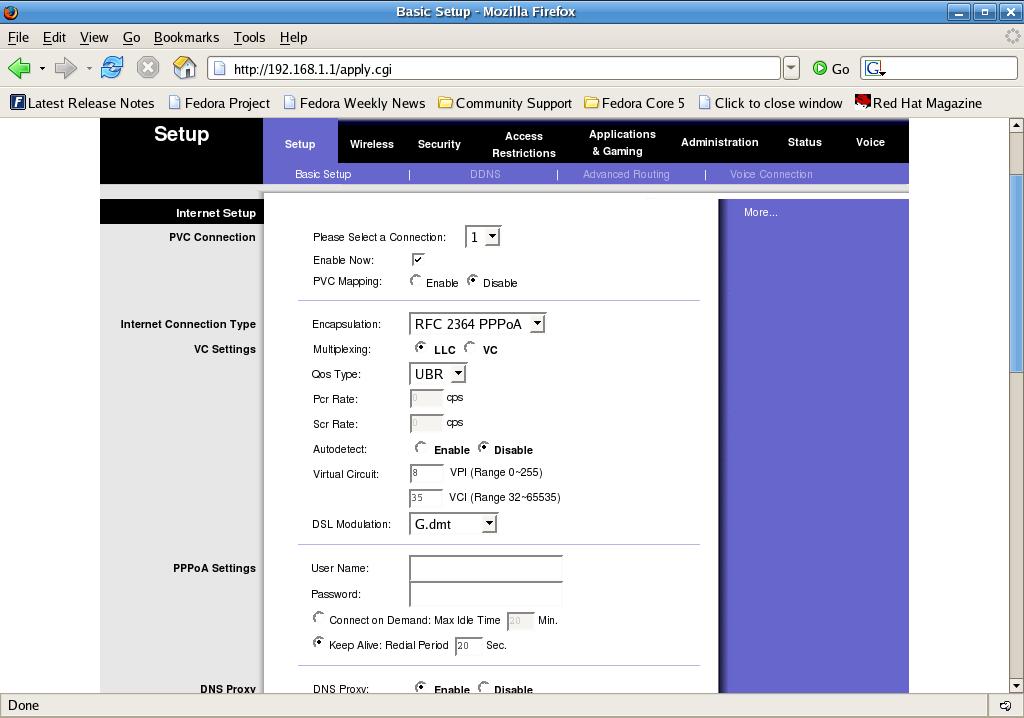1024x718 pixels.
Task: Open Latest Release Notes bookmark
Action: [x=82, y=103]
